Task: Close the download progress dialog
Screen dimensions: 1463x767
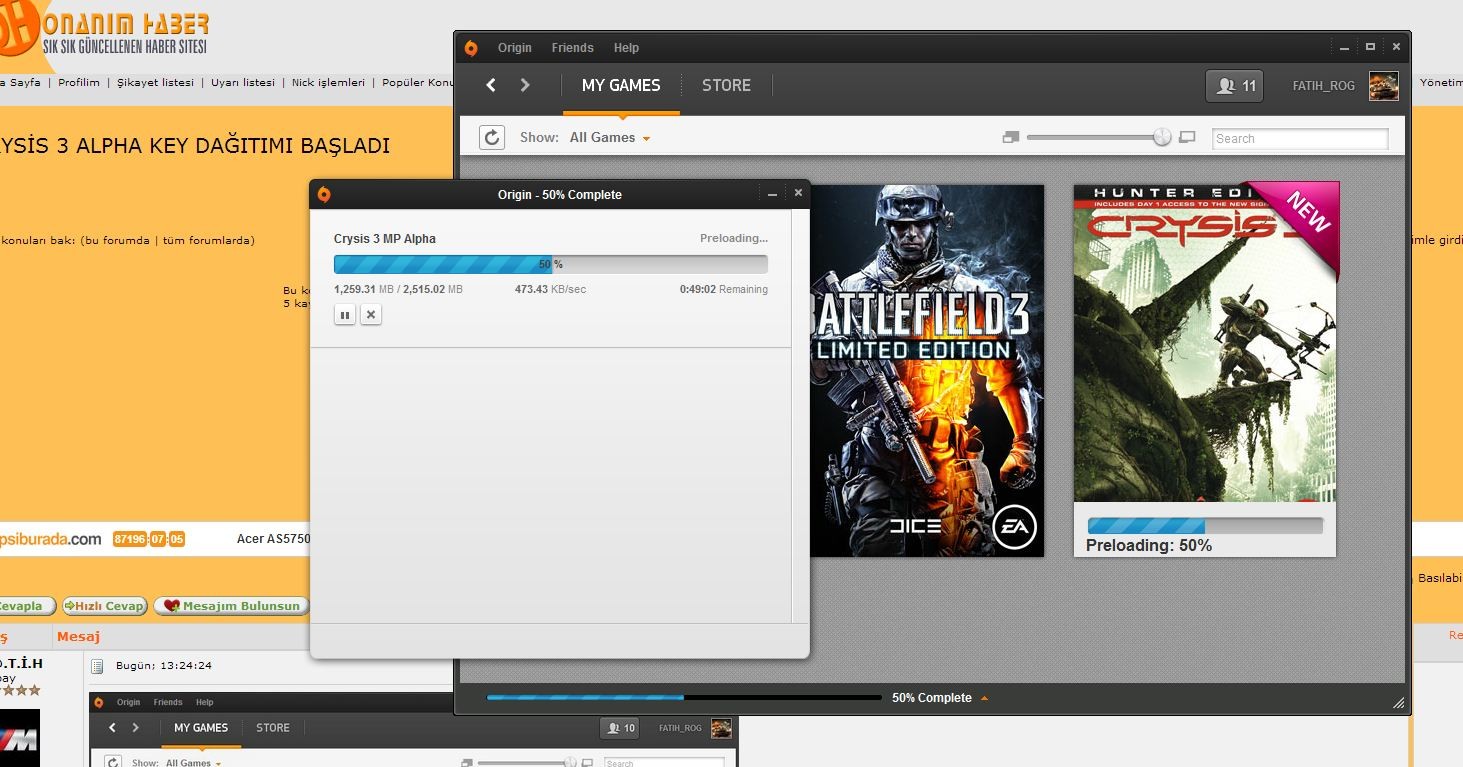Action: click(x=798, y=194)
